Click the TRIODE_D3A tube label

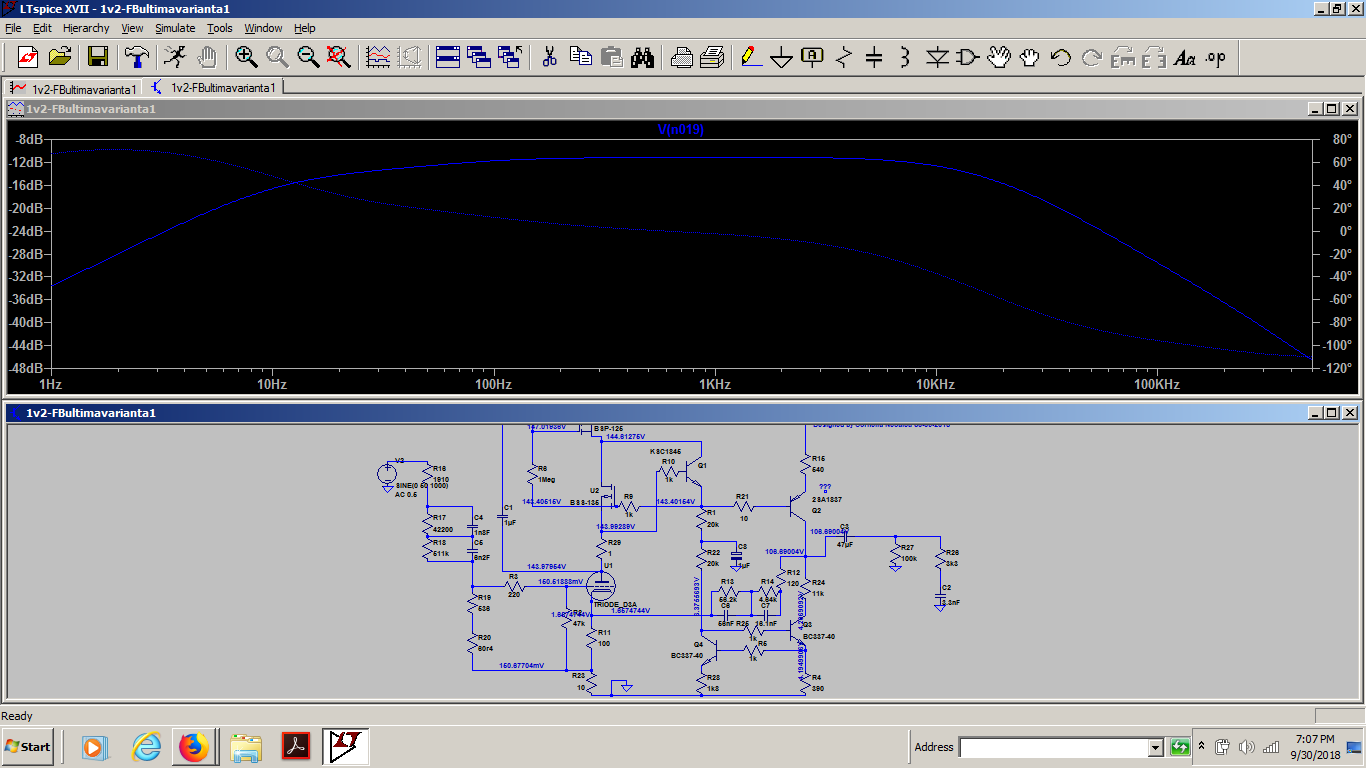[615, 605]
